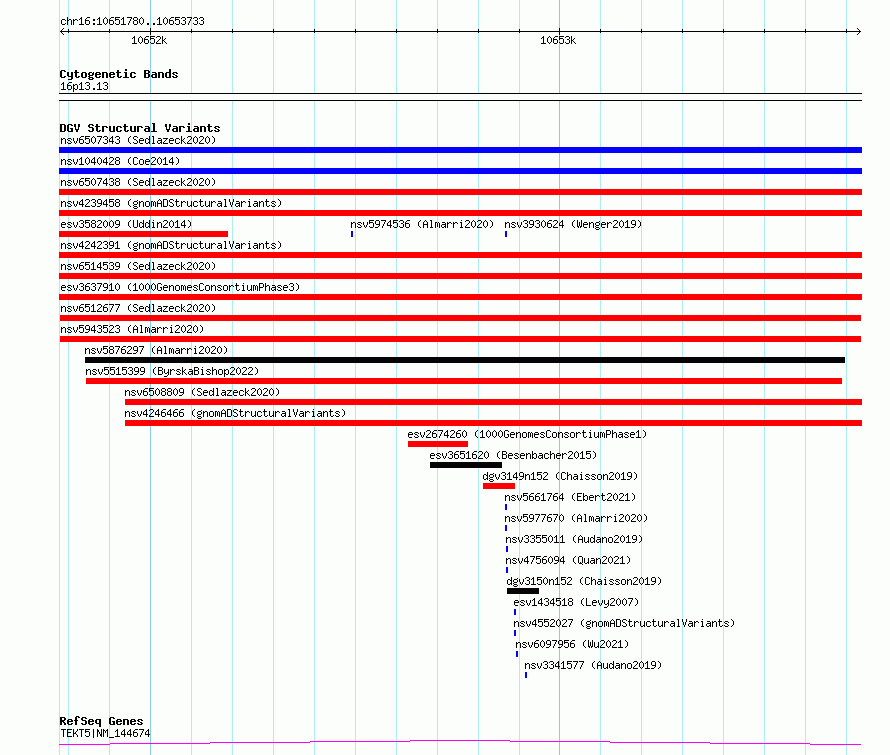Open the nsv6507438 (Sedlazeck2020) label

tap(138, 182)
